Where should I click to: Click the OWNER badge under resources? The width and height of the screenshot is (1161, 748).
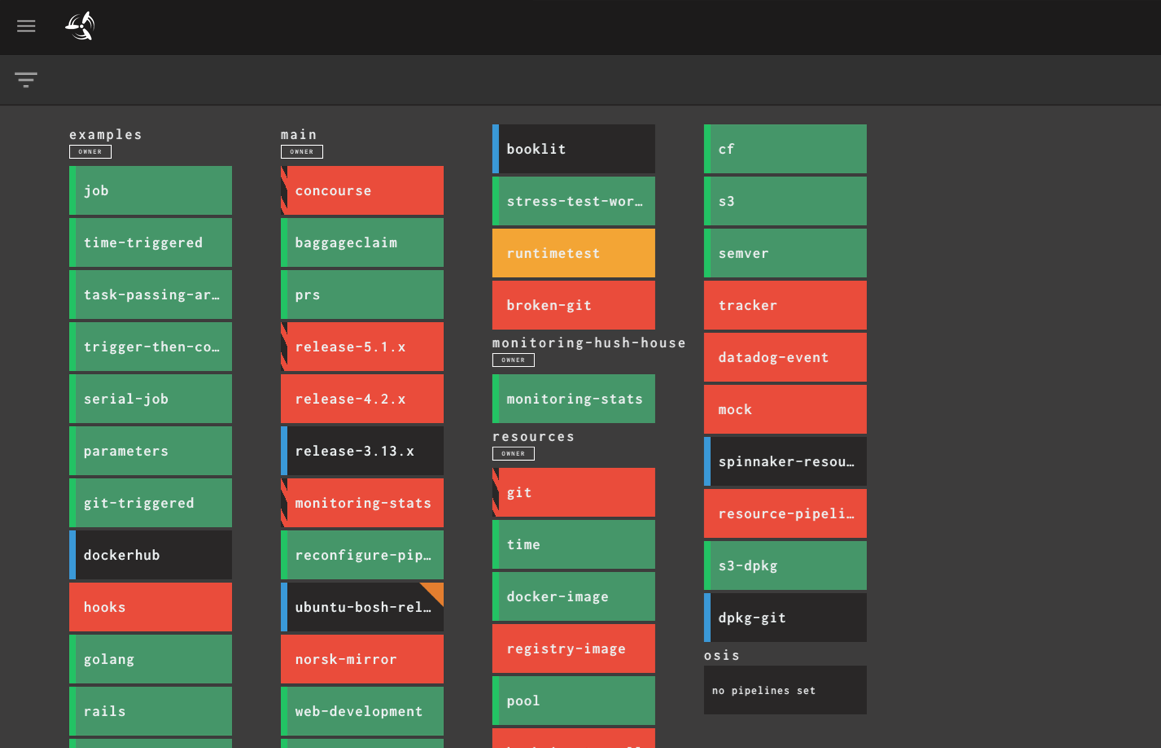(x=513, y=453)
